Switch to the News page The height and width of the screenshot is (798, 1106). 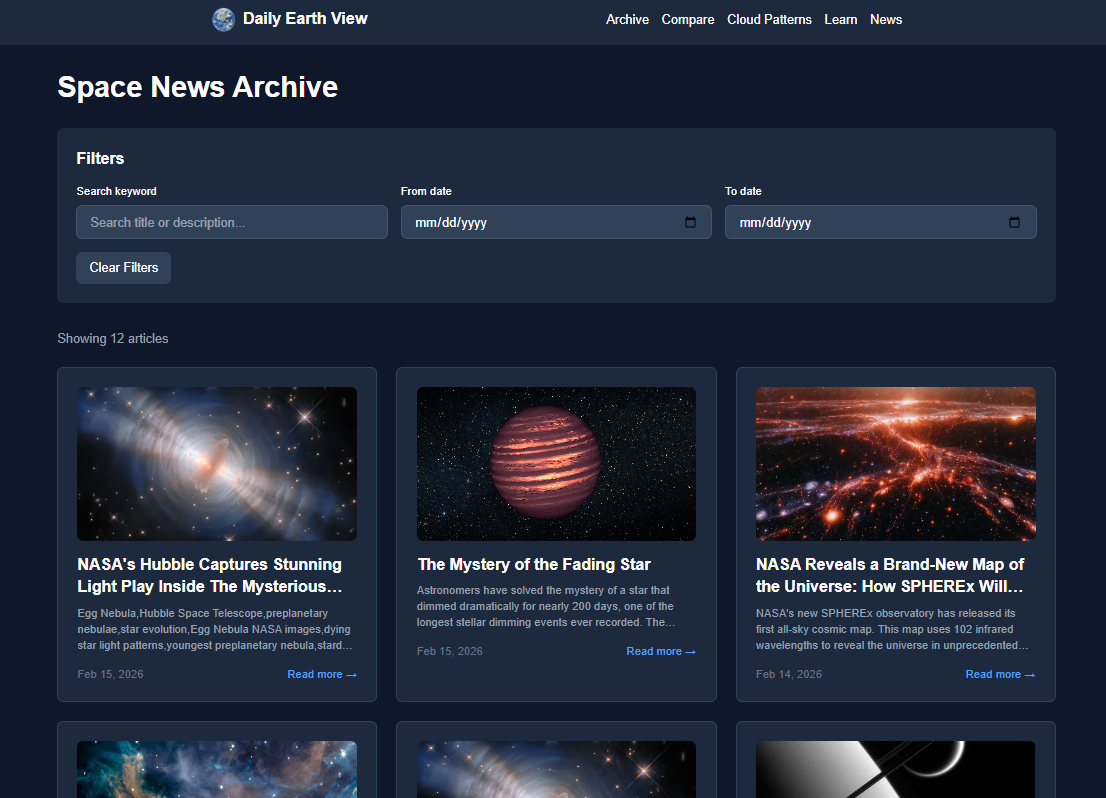pos(886,20)
